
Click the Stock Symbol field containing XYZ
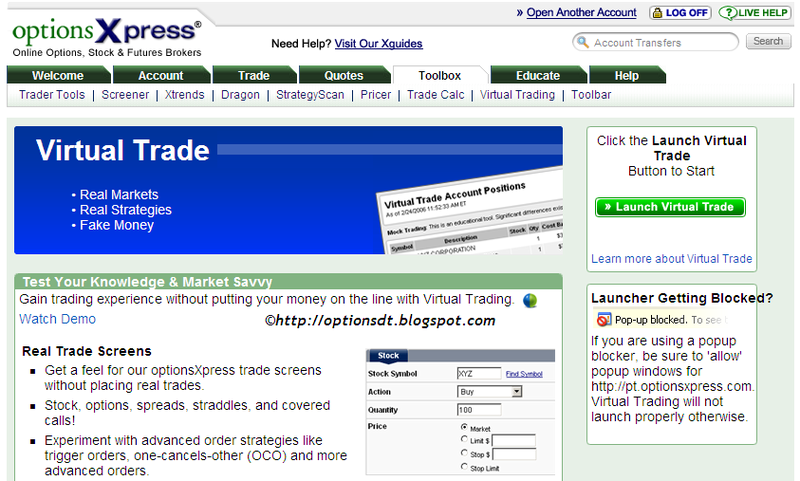point(479,373)
